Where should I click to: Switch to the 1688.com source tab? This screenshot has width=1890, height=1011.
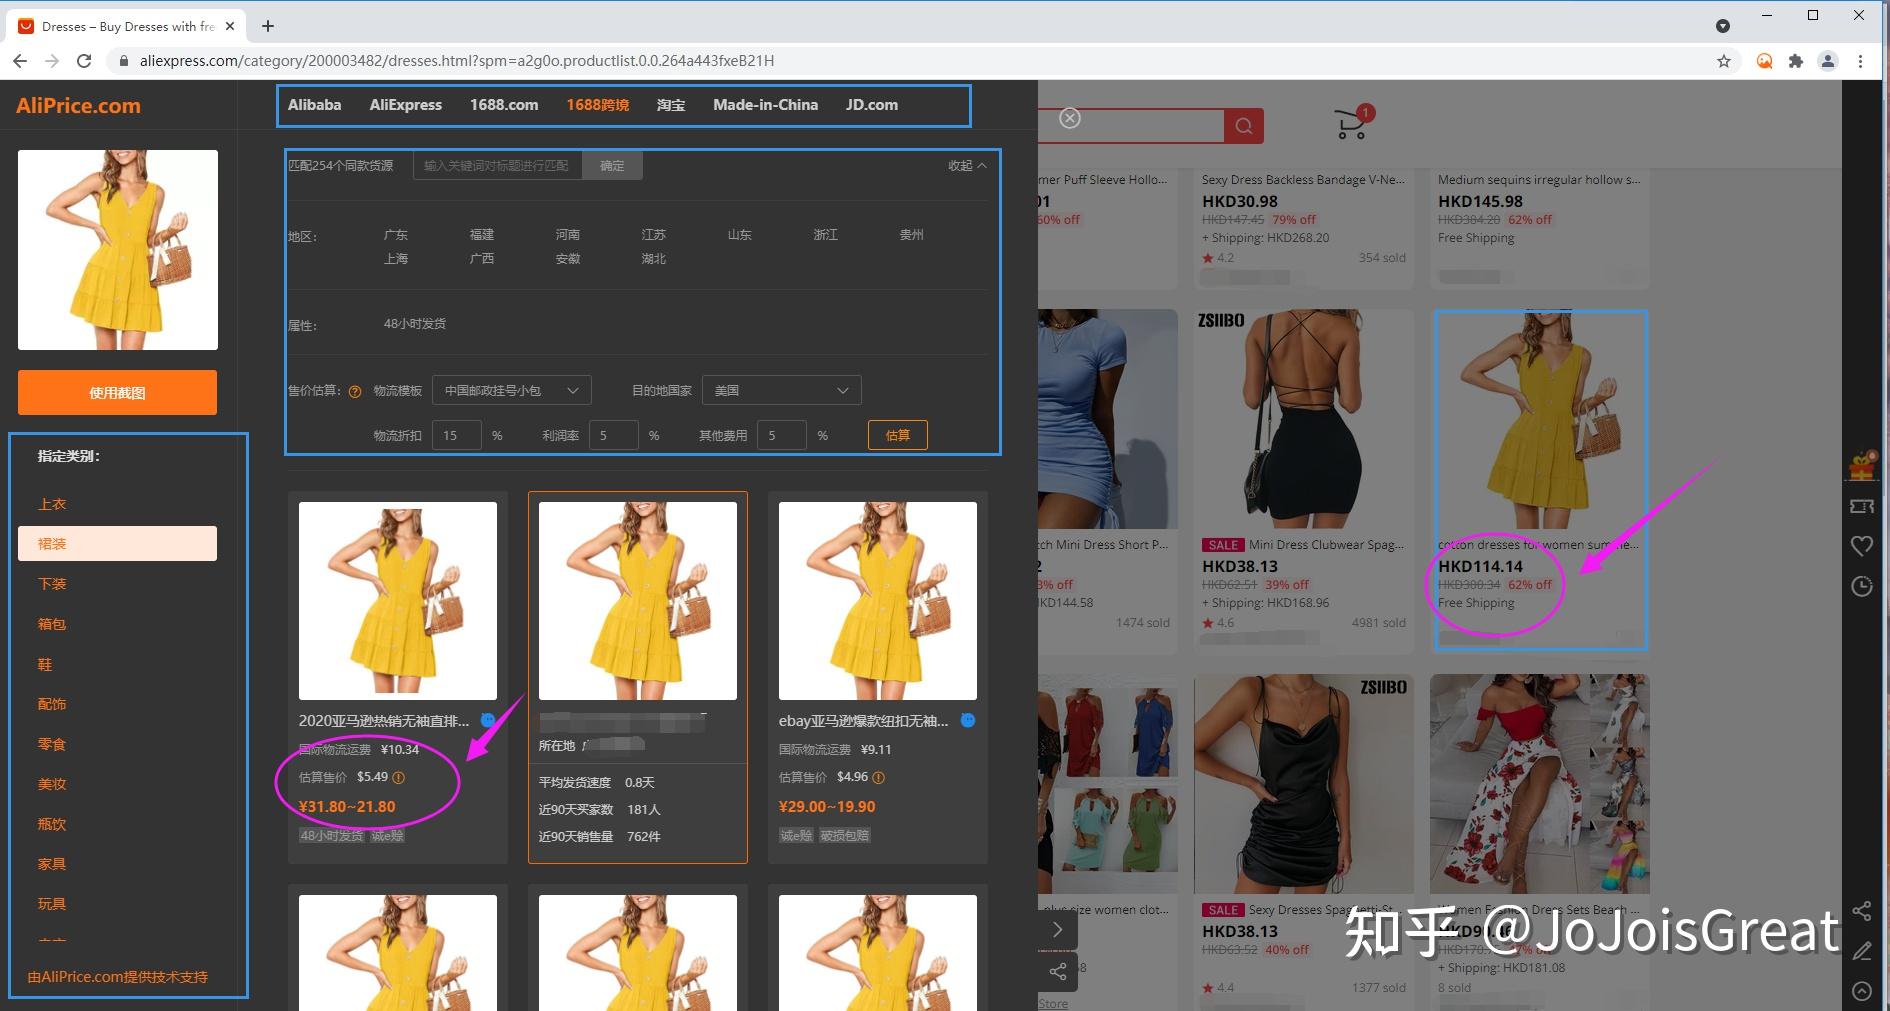click(504, 105)
